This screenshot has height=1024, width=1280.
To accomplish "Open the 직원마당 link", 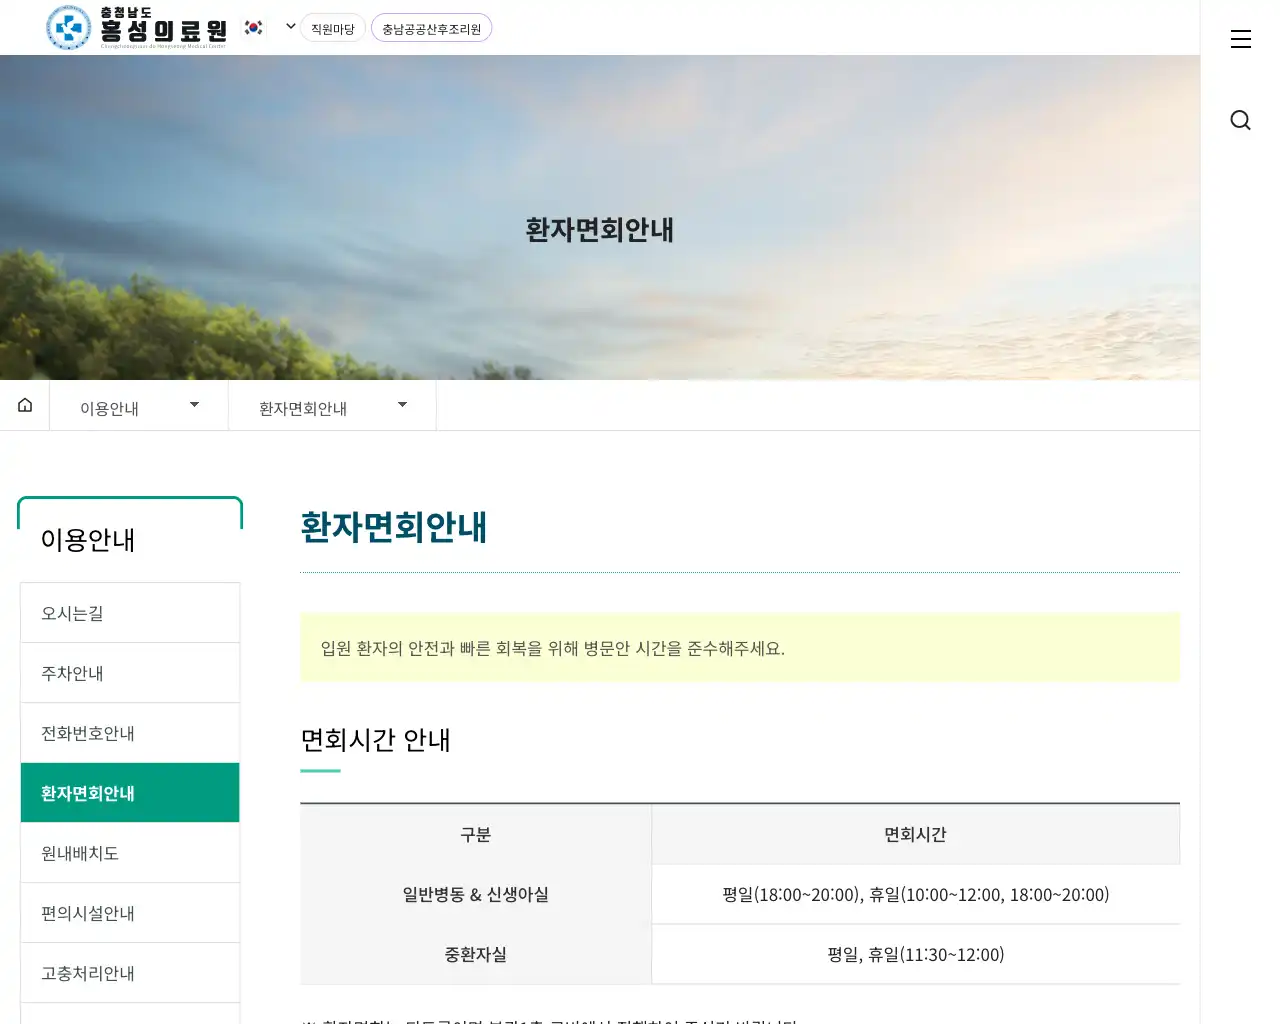I will [332, 29].
